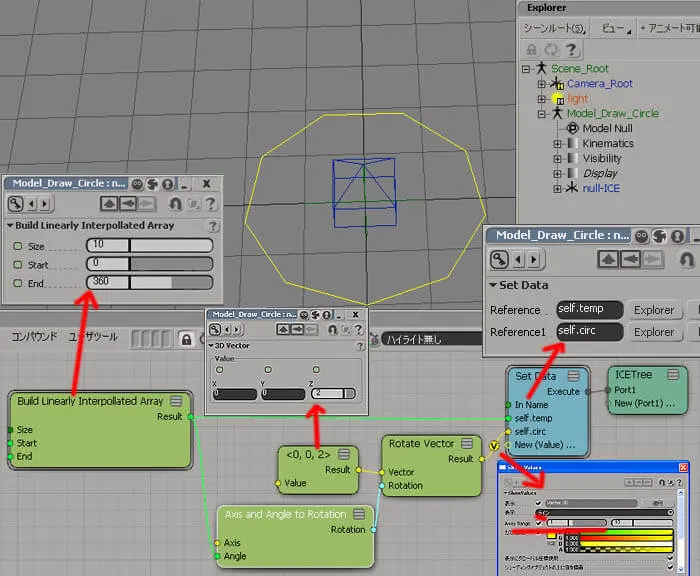Click the Rotate Vector node menu icon
Image resolution: width=700 pixels, height=576 pixels.
[467, 443]
